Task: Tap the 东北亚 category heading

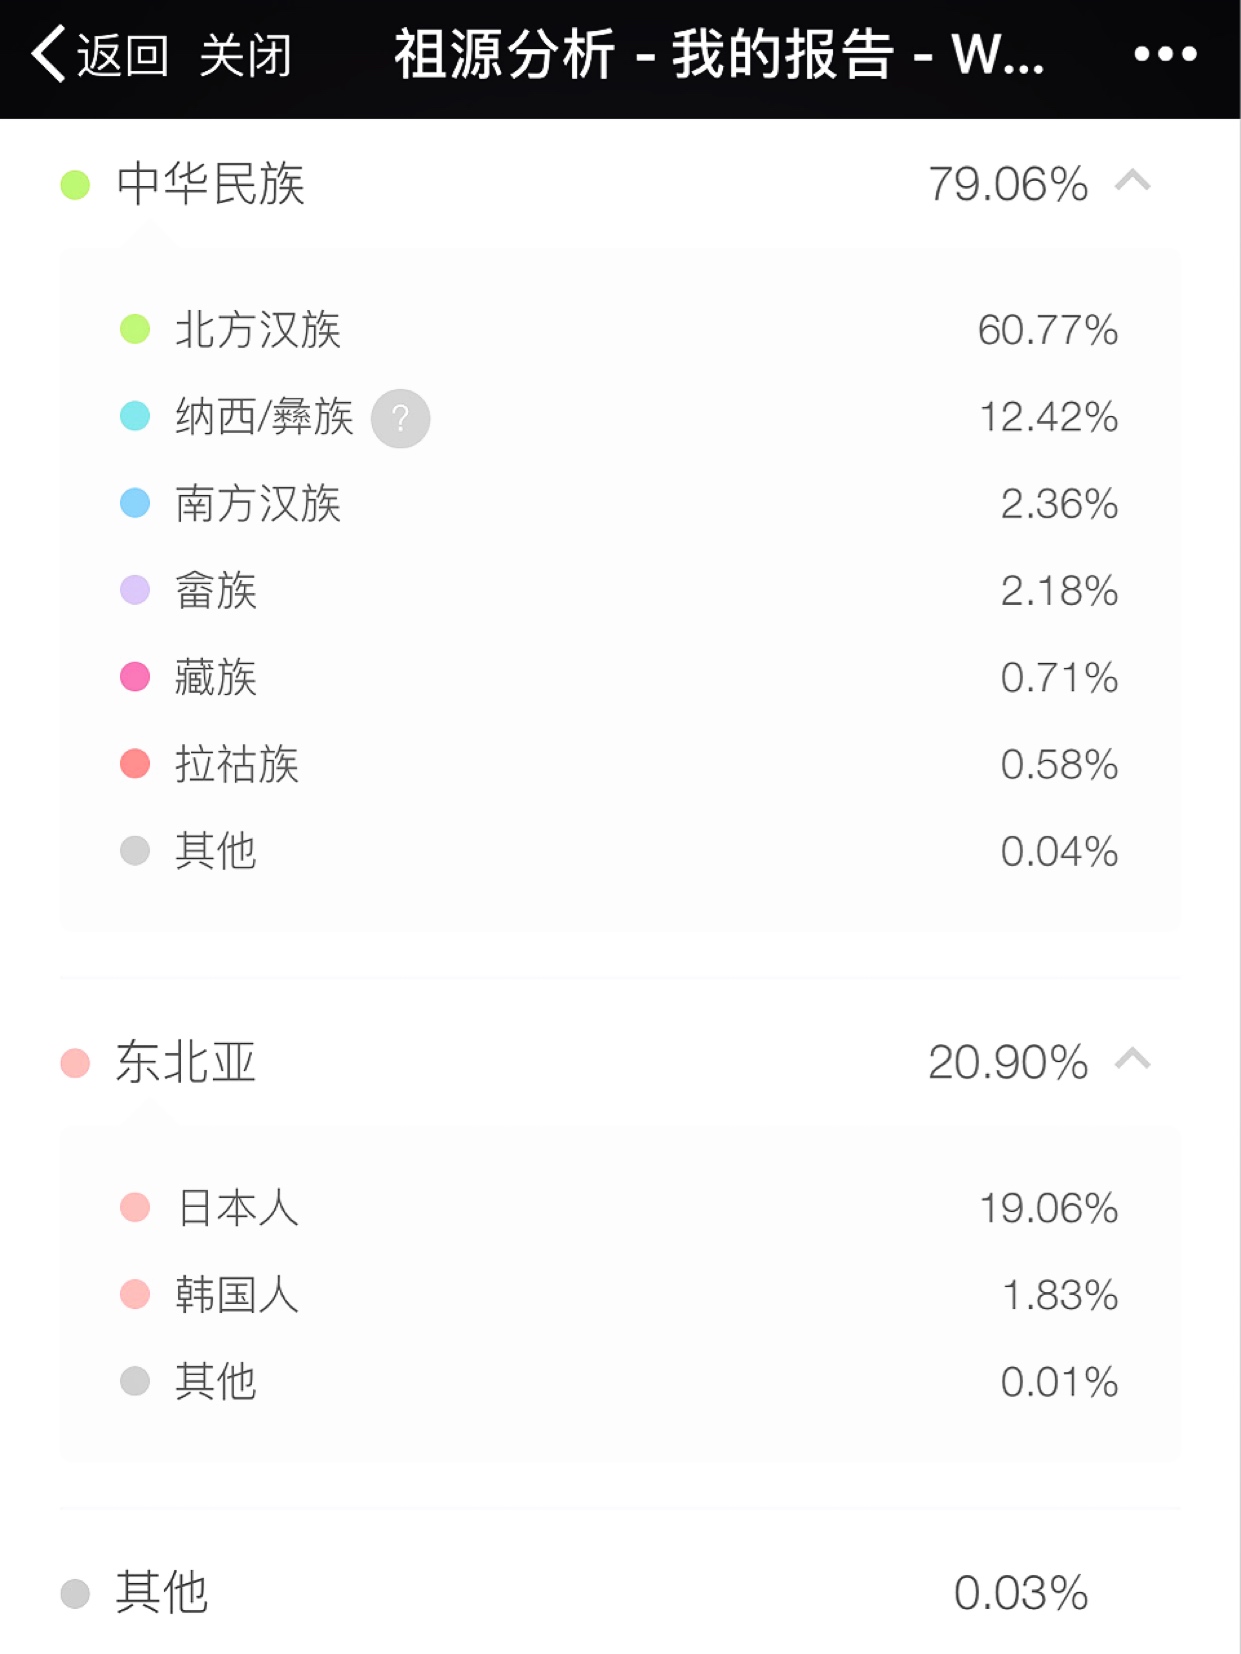Action: (x=186, y=1062)
